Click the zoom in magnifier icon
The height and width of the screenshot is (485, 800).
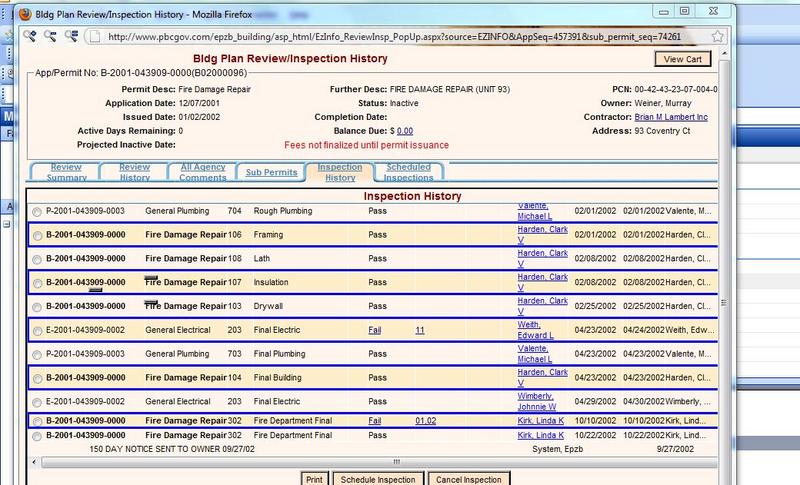point(29,36)
